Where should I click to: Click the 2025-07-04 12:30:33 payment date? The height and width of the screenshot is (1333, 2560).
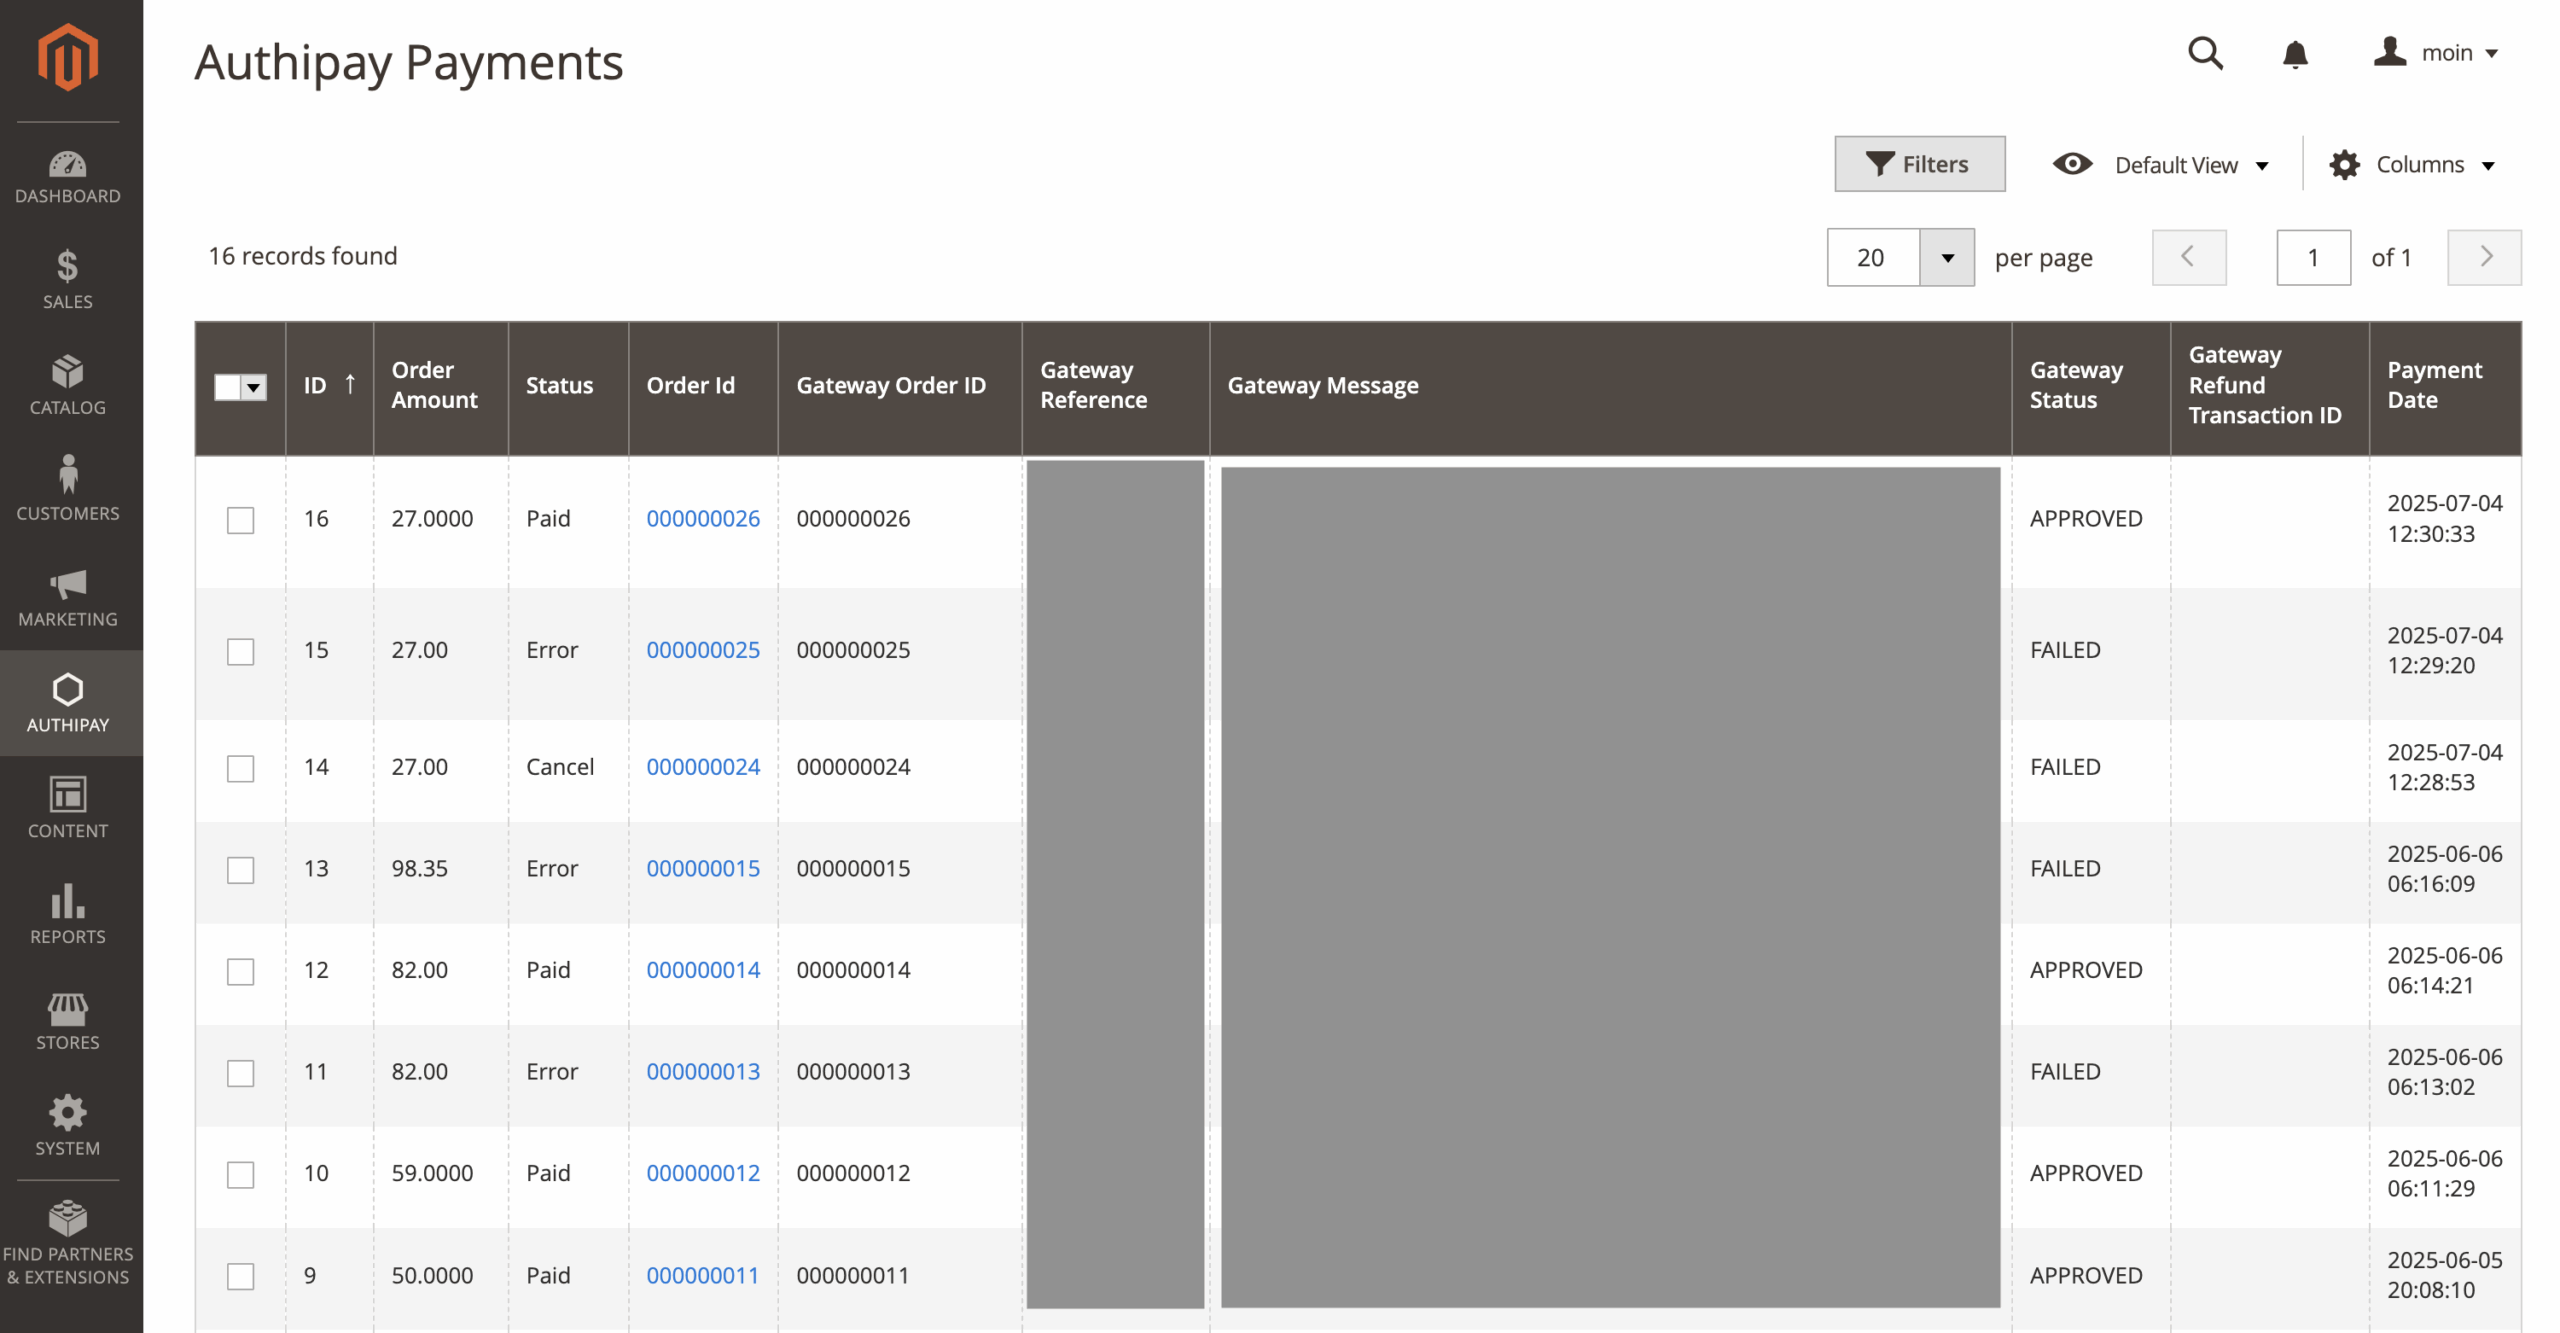(2444, 519)
